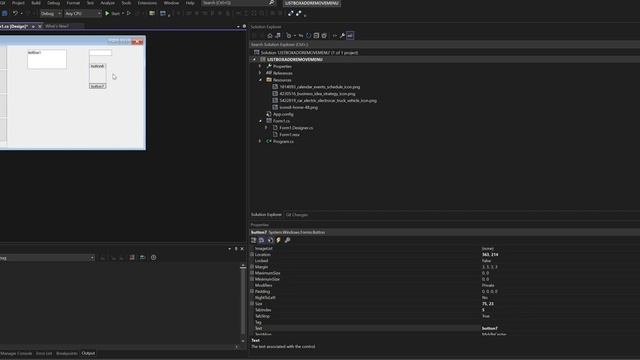
Task: Open the Breakpoints tab
Action: click(x=67, y=353)
